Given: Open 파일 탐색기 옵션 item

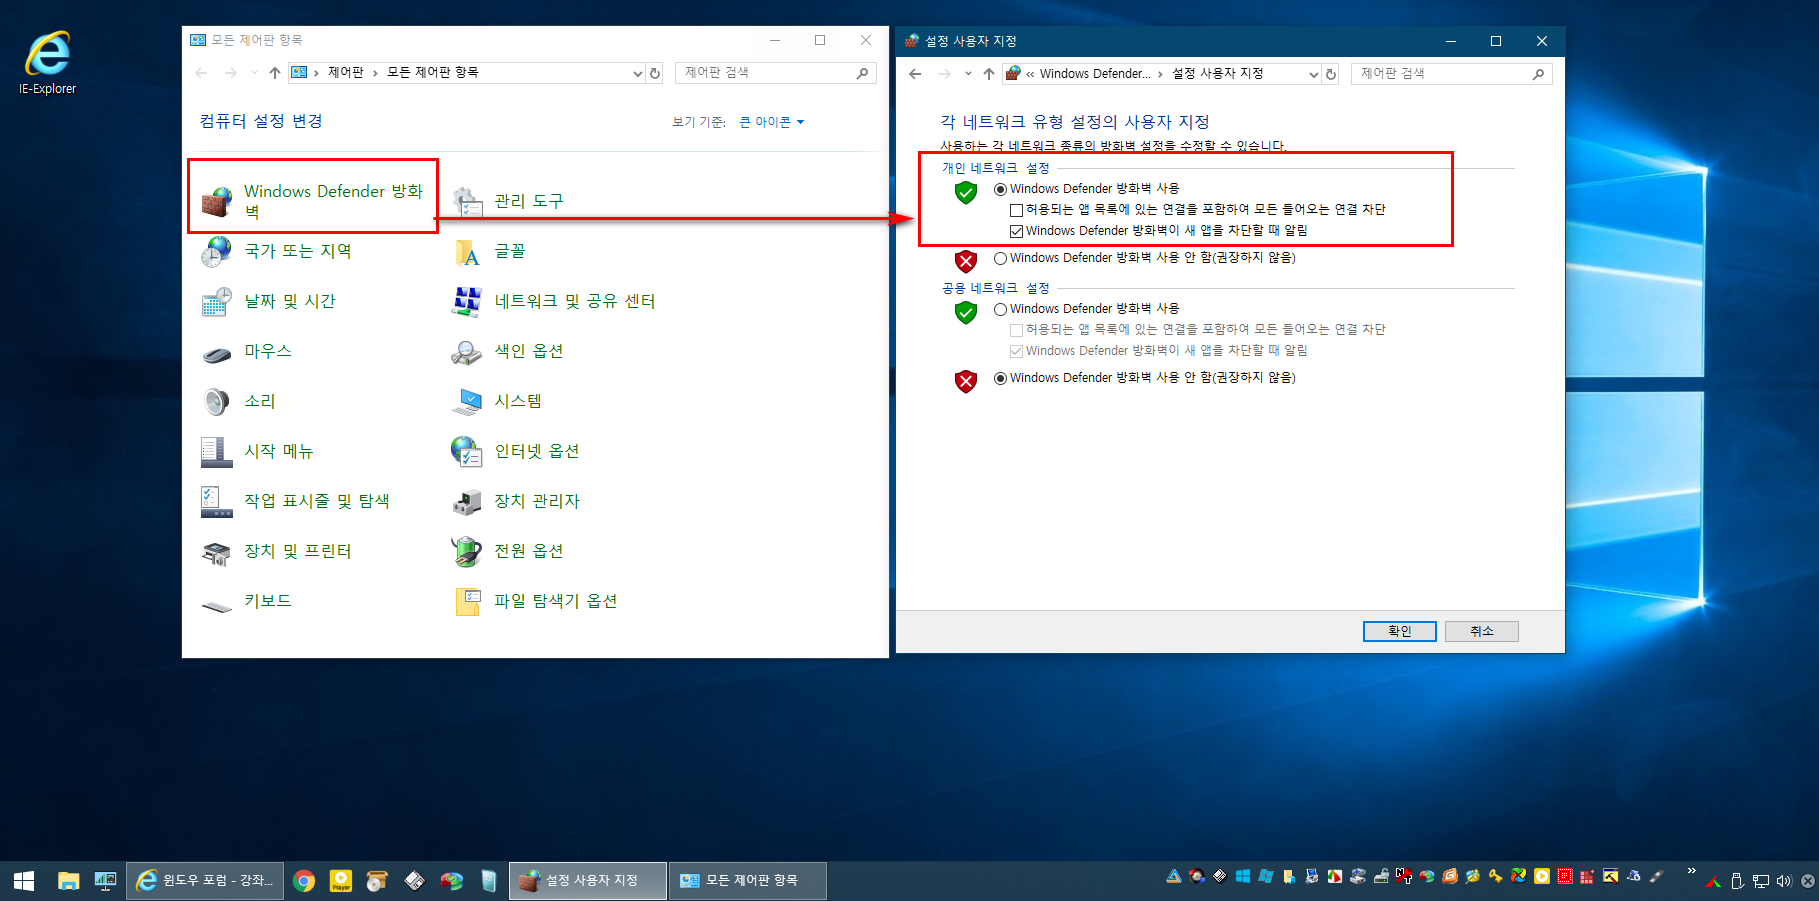Looking at the screenshot, I should [534, 601].
